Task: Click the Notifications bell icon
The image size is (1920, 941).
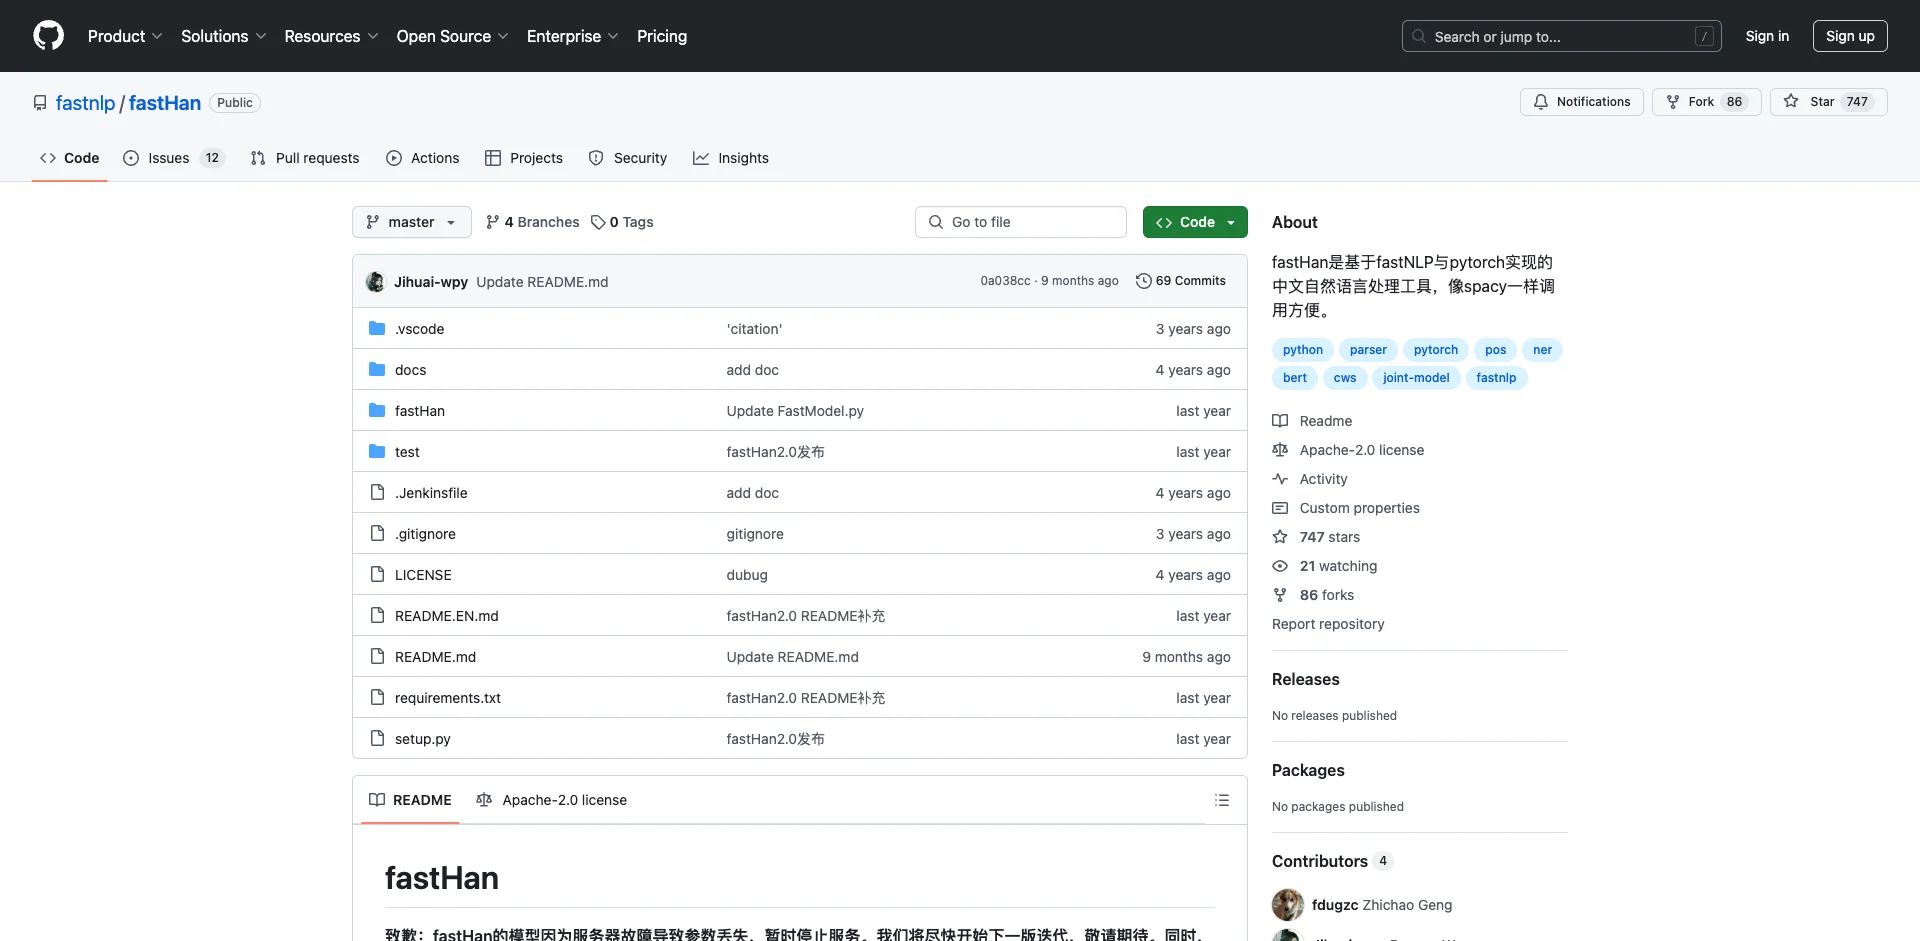Action: (x=1541, y=102)
